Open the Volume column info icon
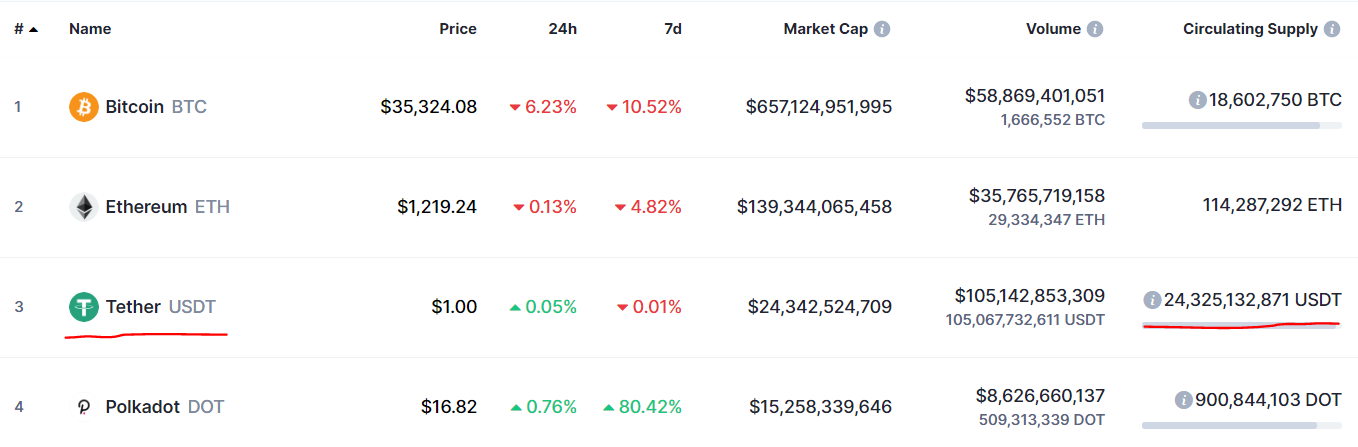The width and height of the screenshot is (1358, 447). click(1095, 29)
